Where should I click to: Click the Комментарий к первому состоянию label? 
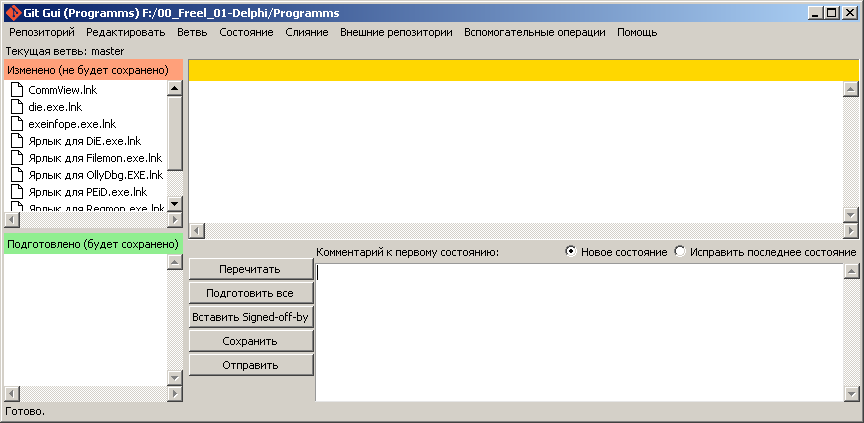407,252
